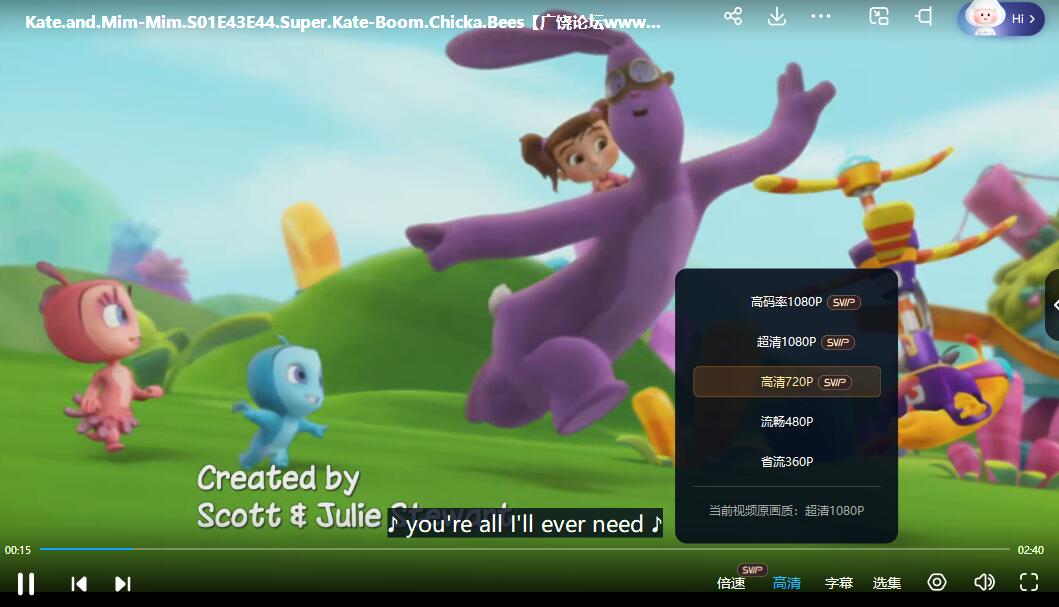The height and width of the screenshot is (607, 1059).
Task: Open the 字幕 subtitles menu
Action: pyautogui.click(x=839, y=583)
